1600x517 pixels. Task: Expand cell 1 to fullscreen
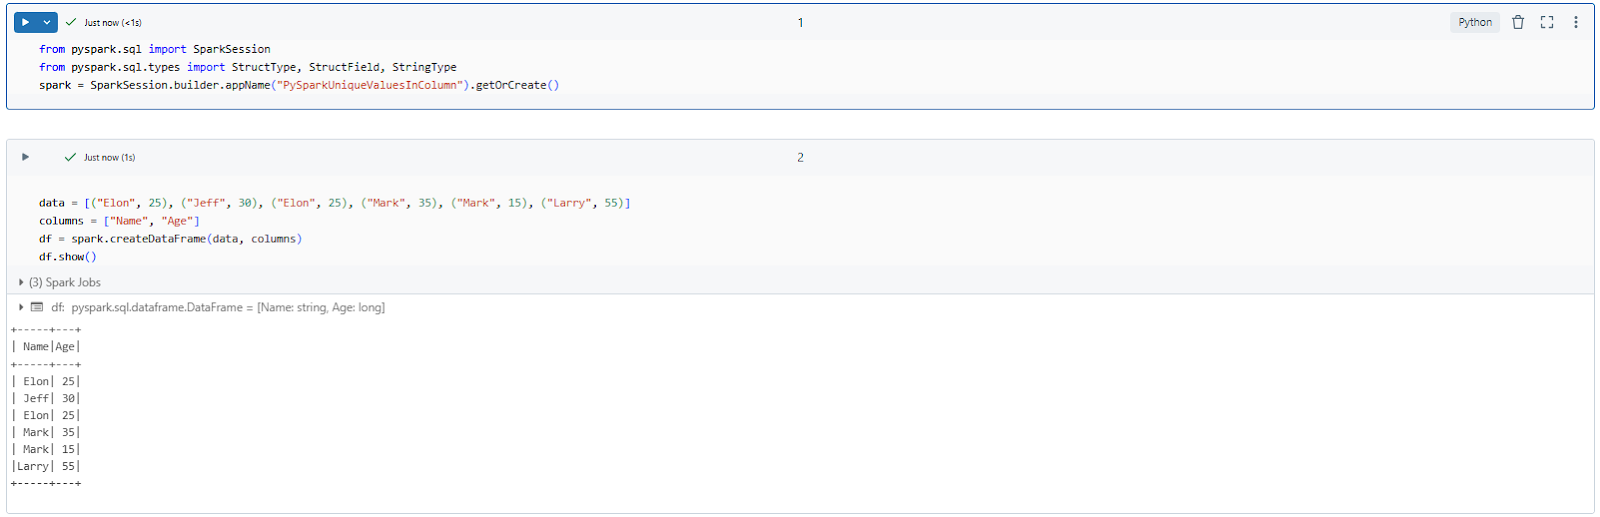pos(1547,22)
